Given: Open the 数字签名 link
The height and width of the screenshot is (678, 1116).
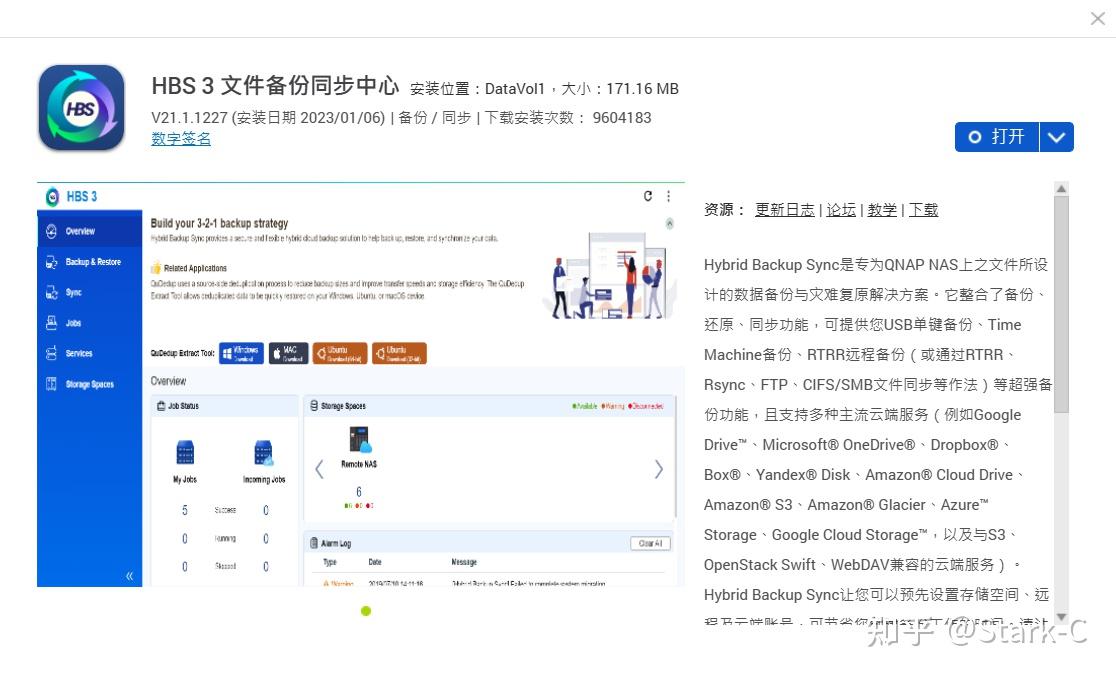Looking at the screenshot, I should pos(180,139).
